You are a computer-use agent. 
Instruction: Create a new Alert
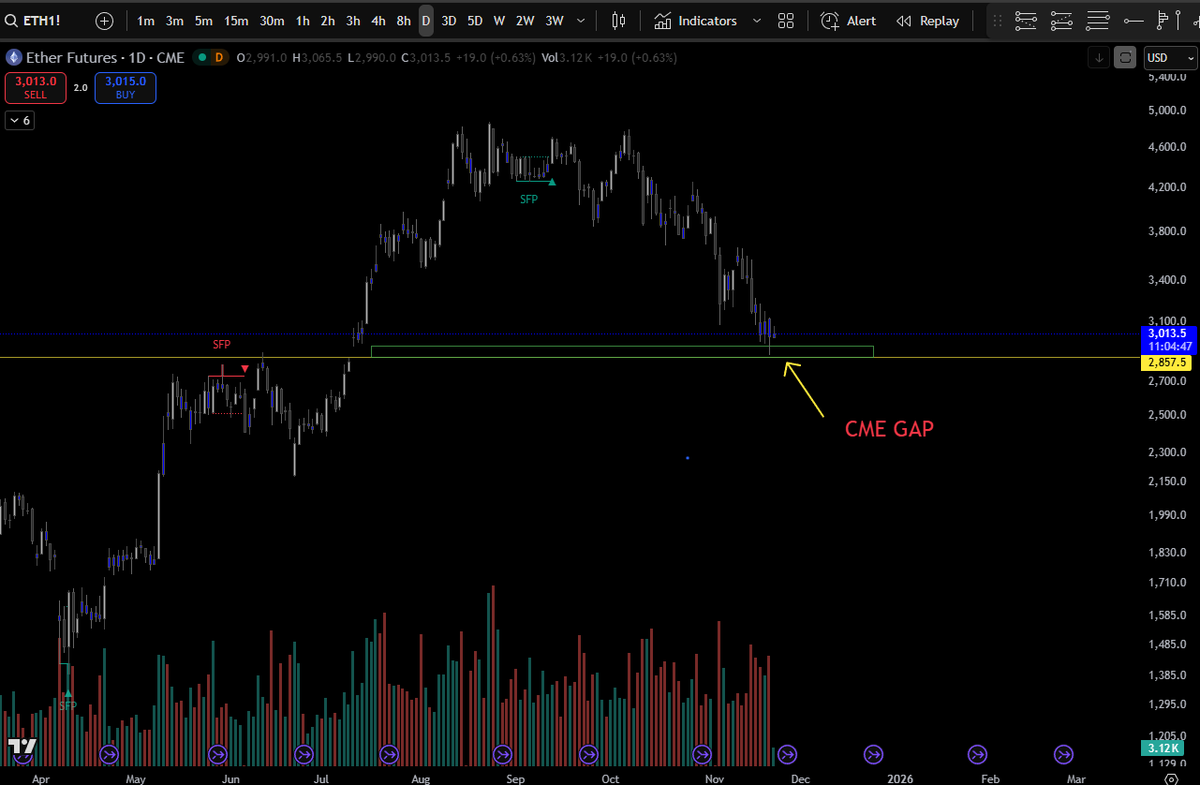click(x=849, y=20)
